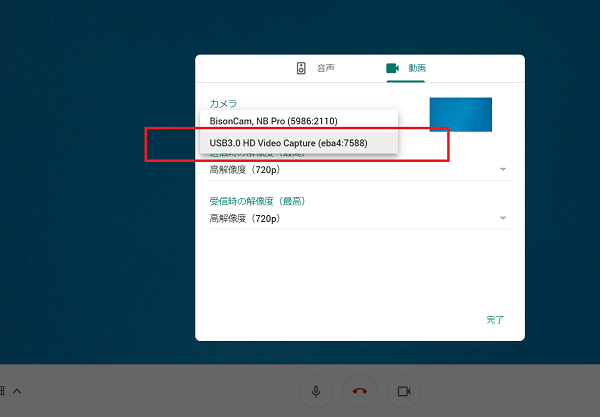Select USB3.0 HD Video Capture camera
This screenshot has width=600, height=417.
pyautogui.click(x=288, y=144)
